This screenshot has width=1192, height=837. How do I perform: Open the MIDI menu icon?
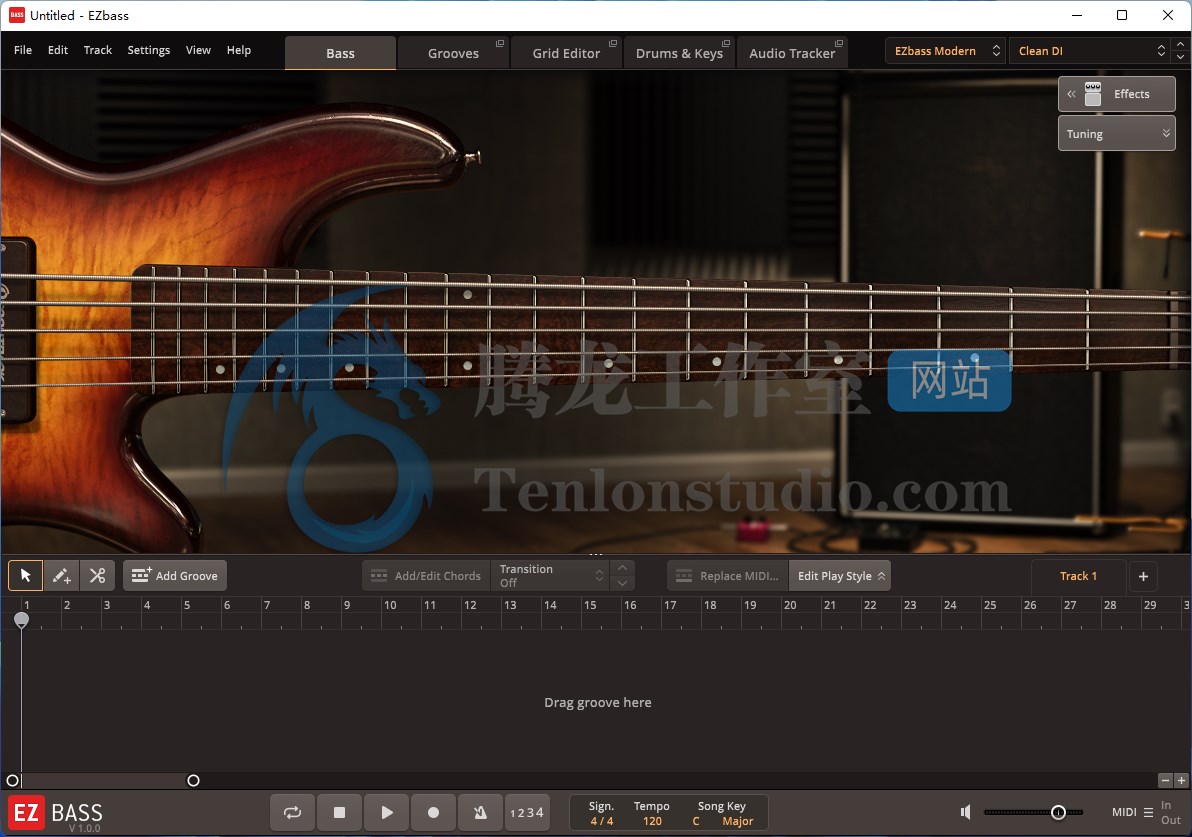[x=1148, y=812]
